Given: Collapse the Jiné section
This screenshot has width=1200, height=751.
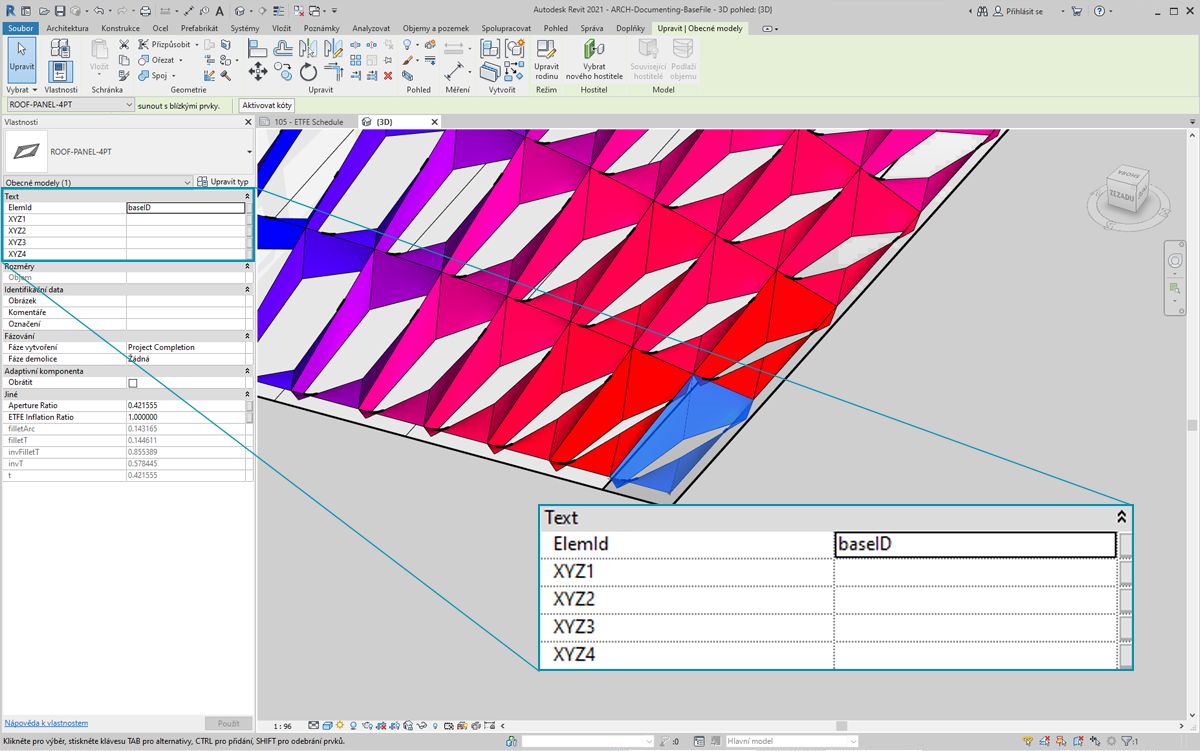Looking at the screenshot, I should tap(247, 394).
